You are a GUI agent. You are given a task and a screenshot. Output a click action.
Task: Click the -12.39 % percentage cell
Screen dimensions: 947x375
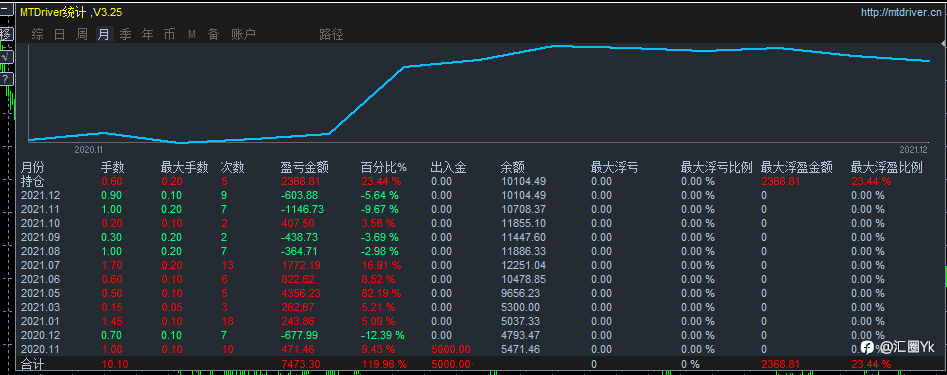coord(382,335)
